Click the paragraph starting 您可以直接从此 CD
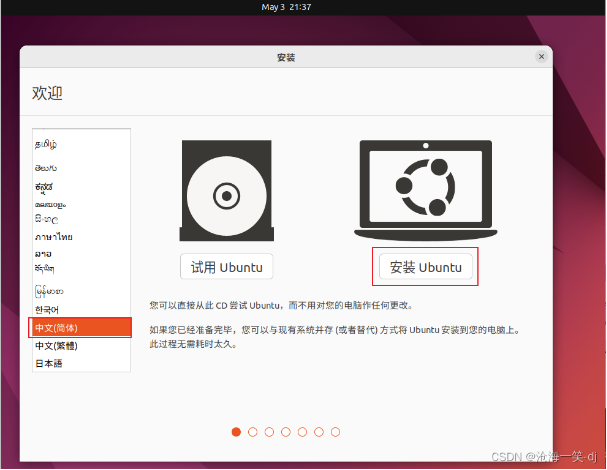 point(281,305)
